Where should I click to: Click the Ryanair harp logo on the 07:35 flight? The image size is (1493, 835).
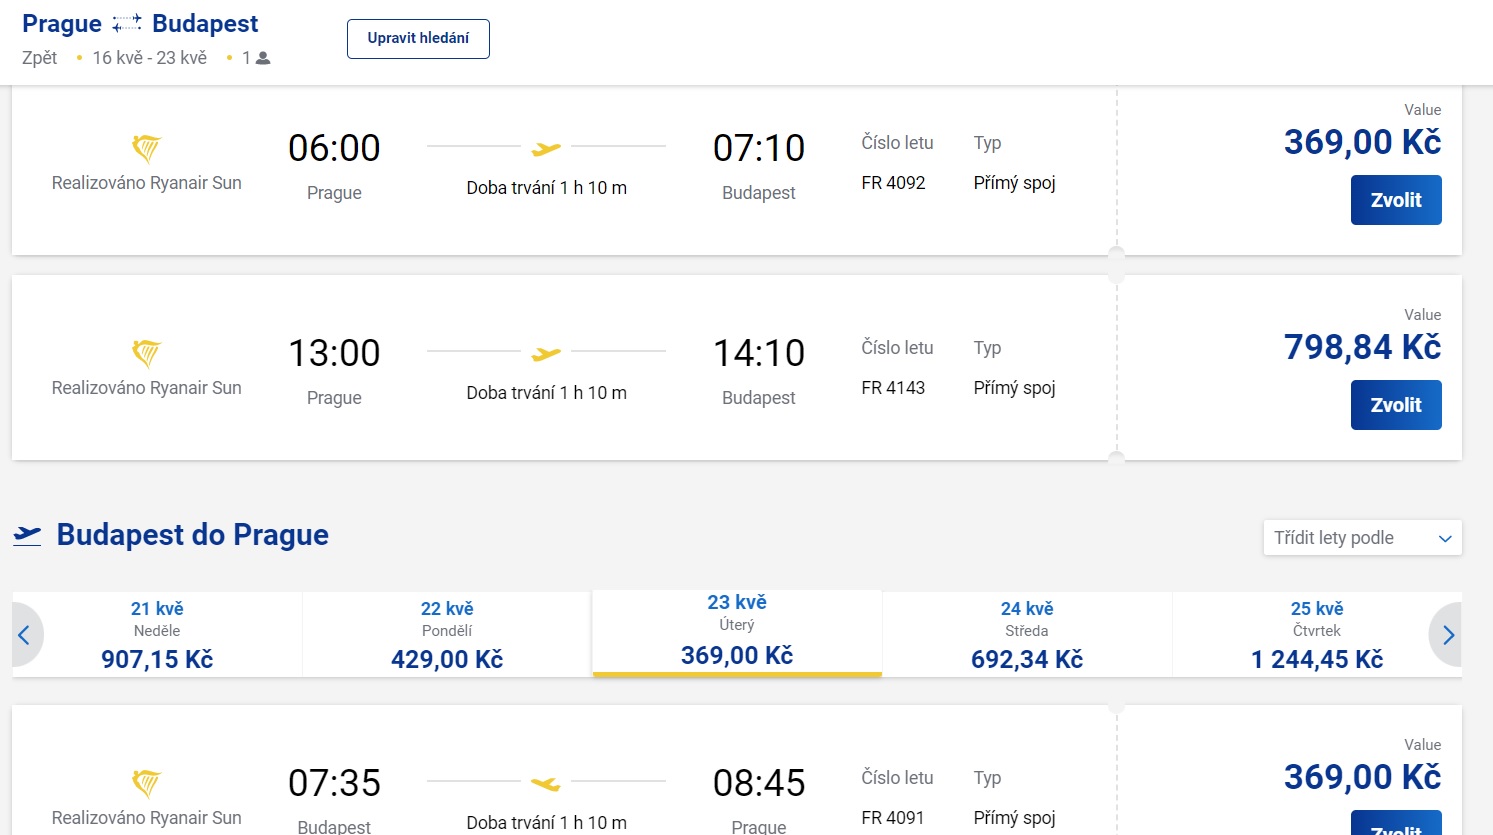(x=147, y=784)
